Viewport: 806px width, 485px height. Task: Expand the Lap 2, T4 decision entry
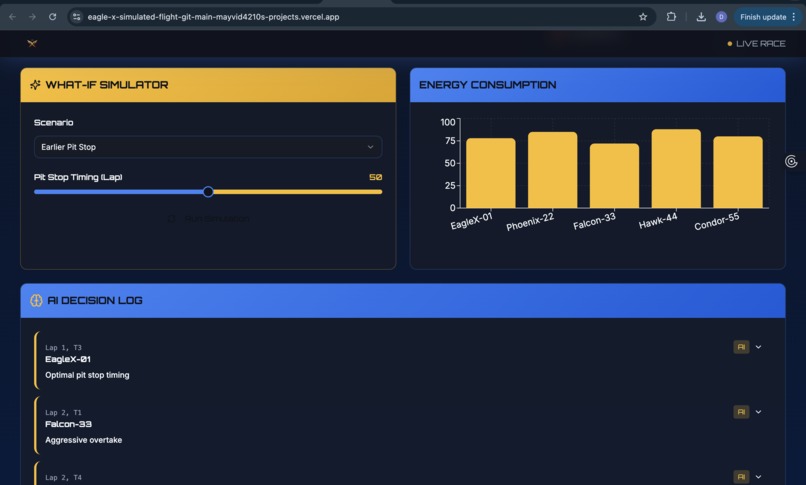coord(758,477)
